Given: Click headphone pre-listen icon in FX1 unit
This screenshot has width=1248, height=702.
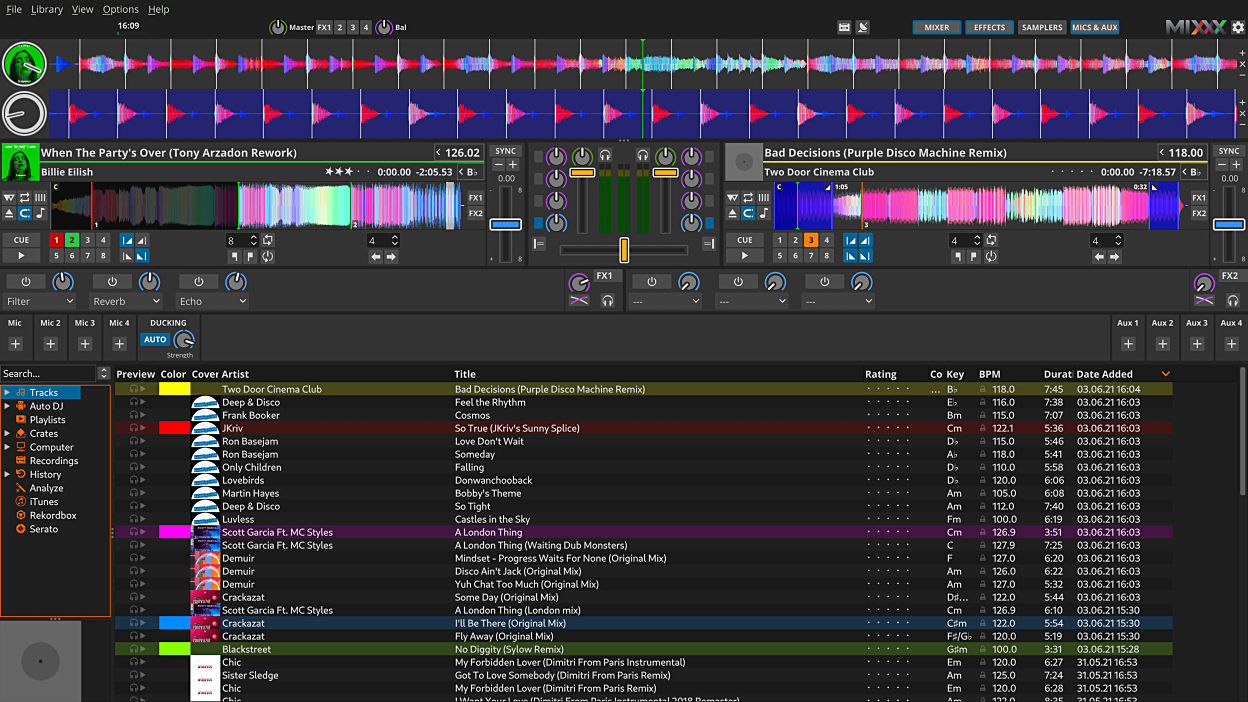Looking at the screenshot, I should (x=607, y=301).
